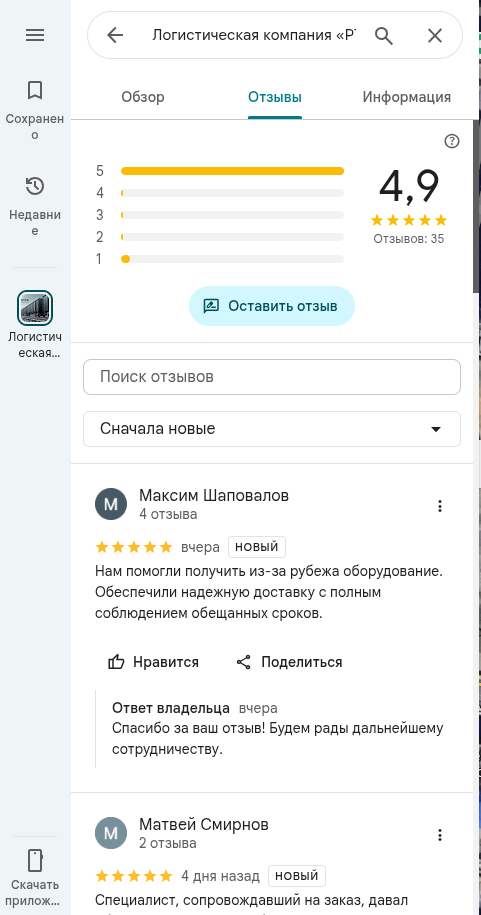Open more options for Максим Шаповалов review
Viewport: 481px width, 915px height.
(440, 506)
